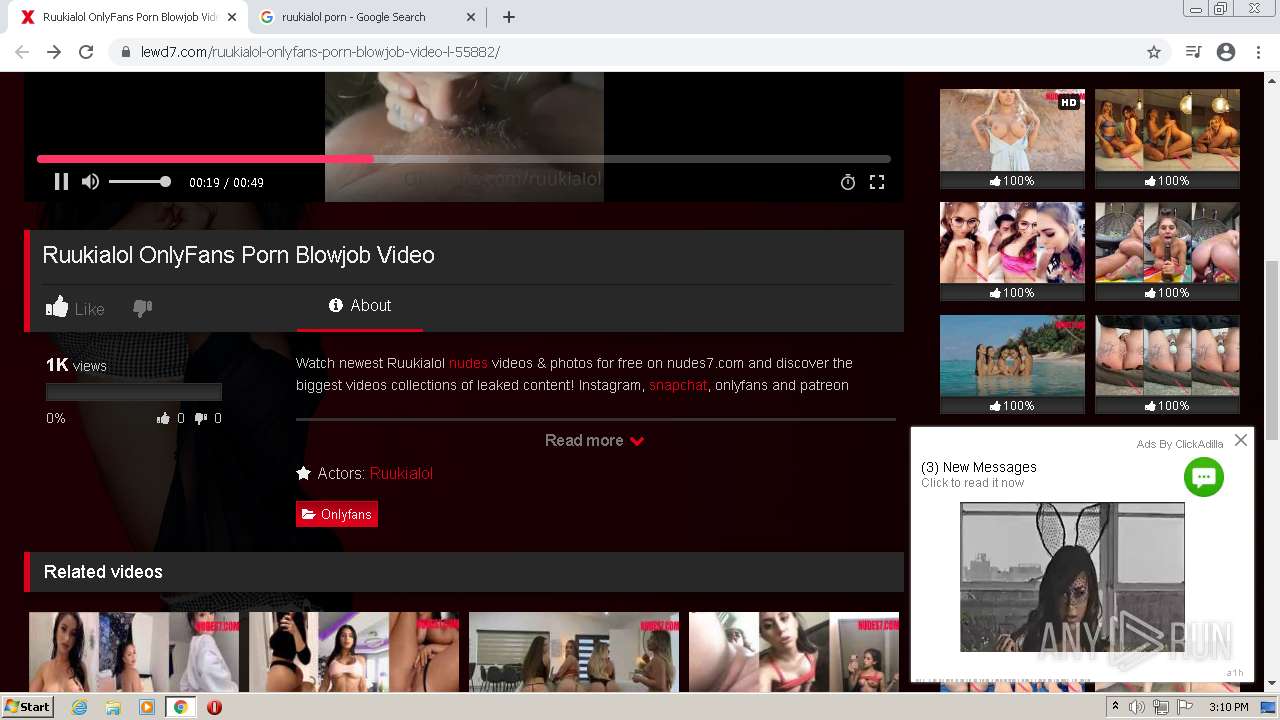Seek on the video progress bar
1280x720 pixels.
463,159
